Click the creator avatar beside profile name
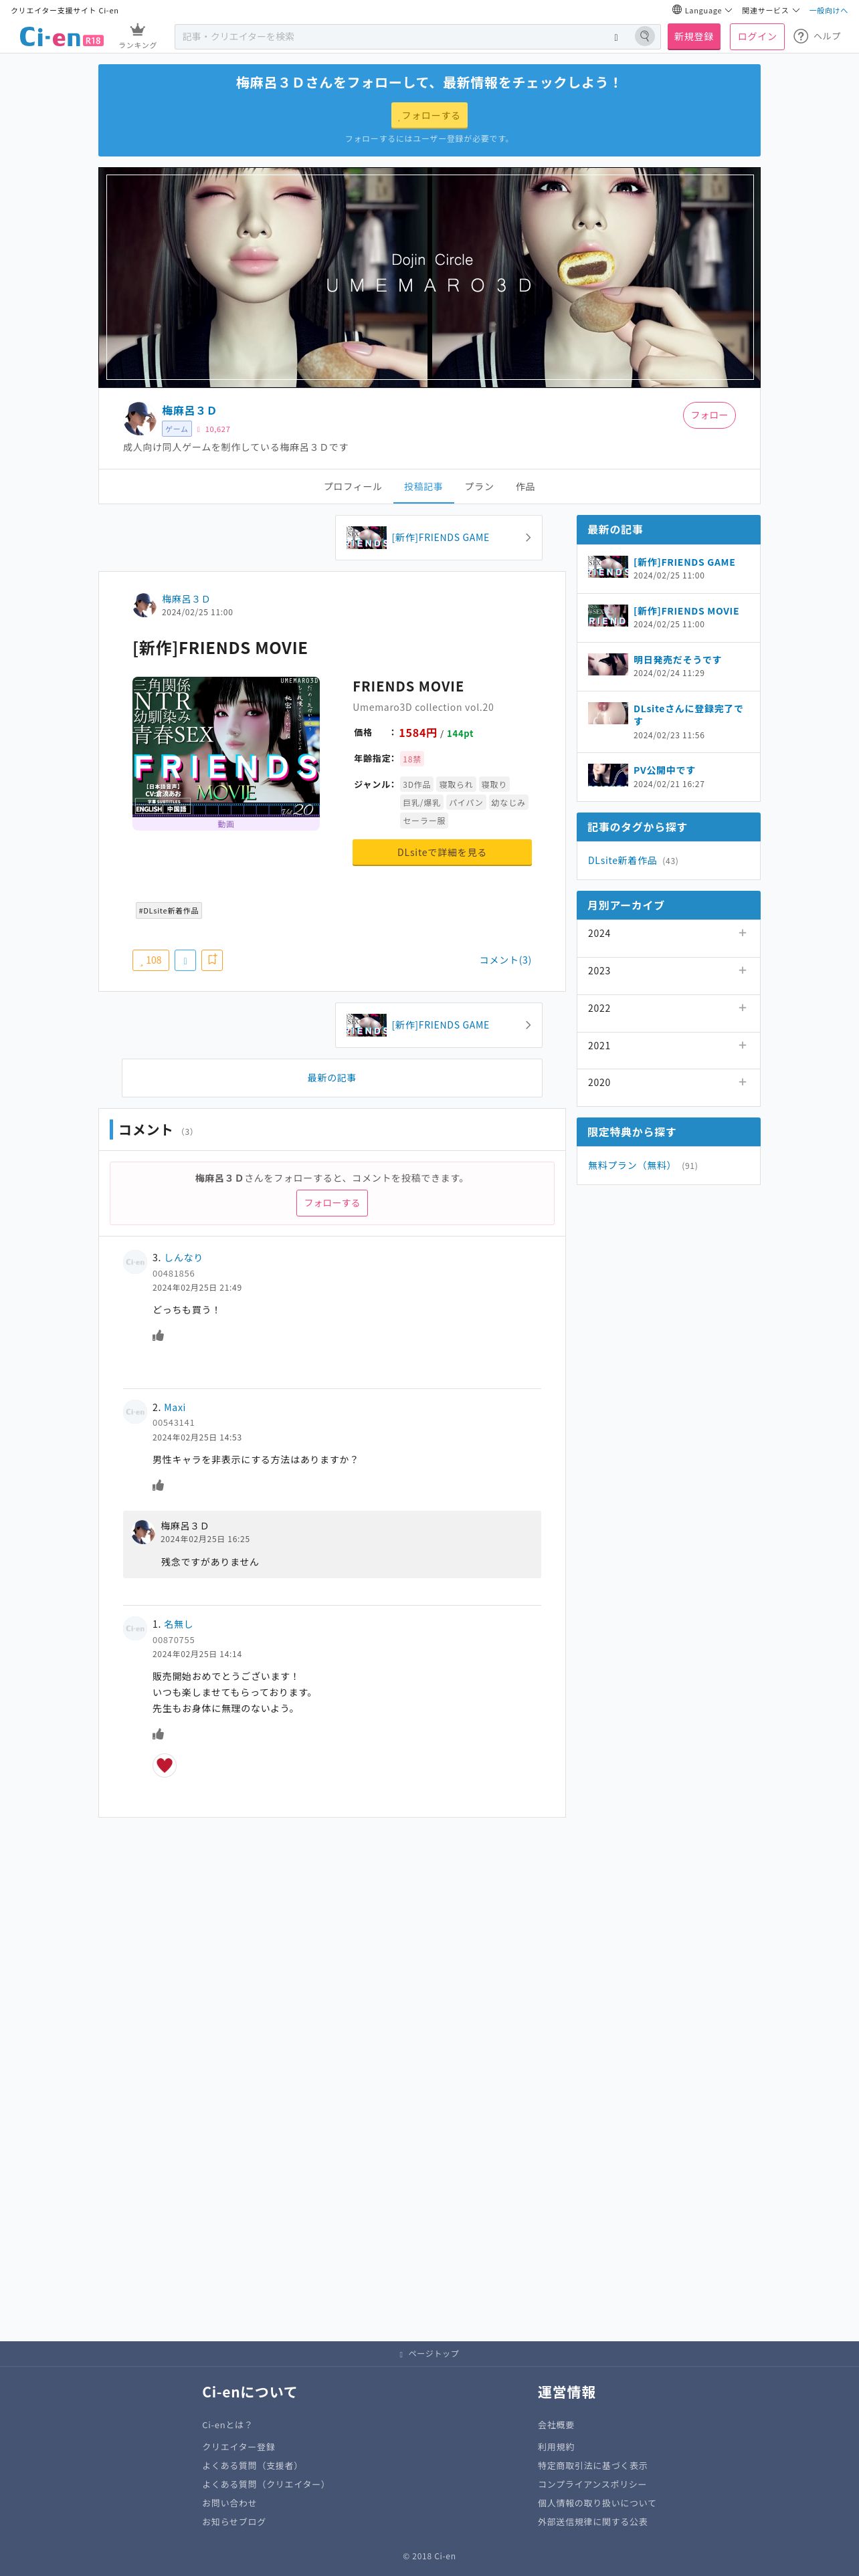The width and height of the screenshot is (859, 2576). (139, 418)
